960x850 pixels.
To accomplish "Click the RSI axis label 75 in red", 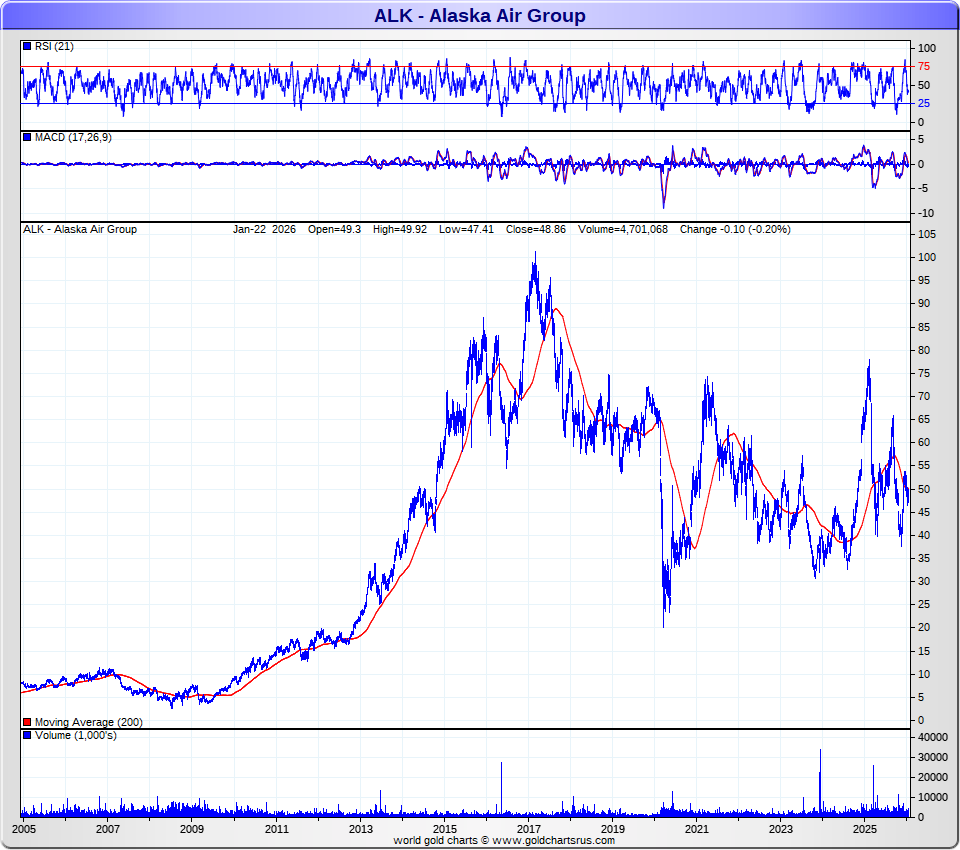I will click(923, 66).
